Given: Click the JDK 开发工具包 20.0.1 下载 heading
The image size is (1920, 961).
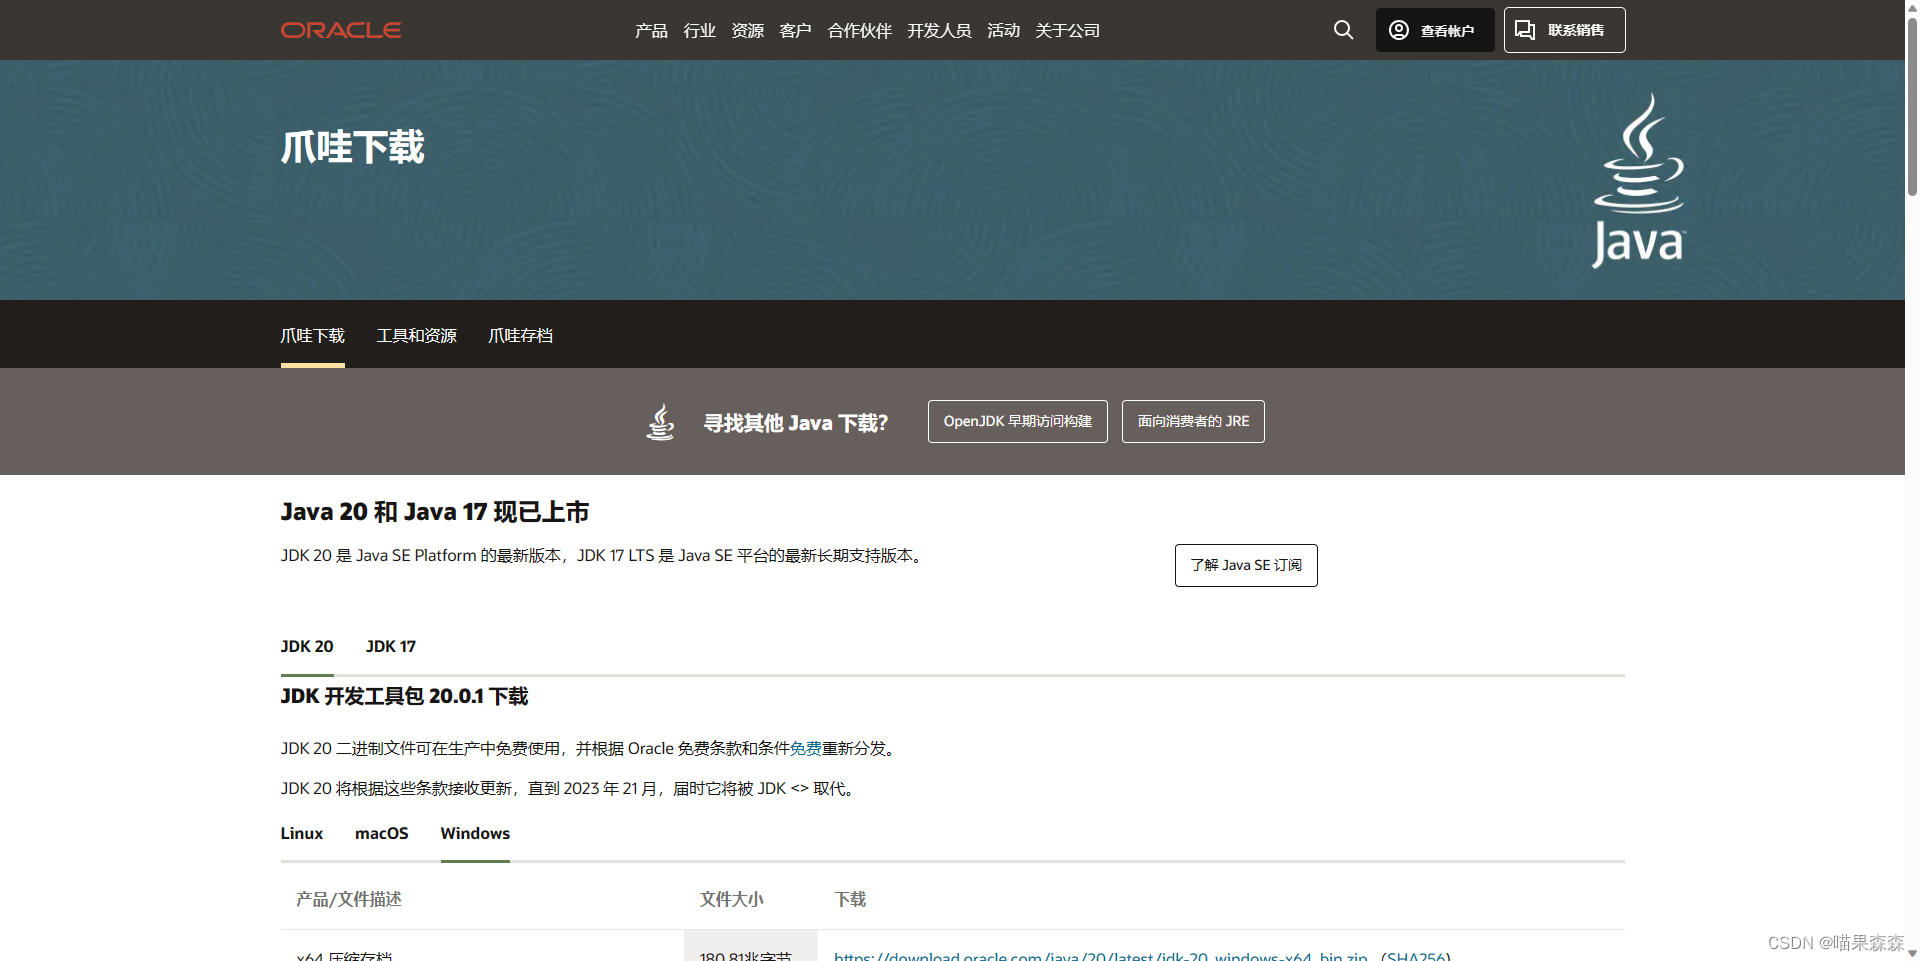Looking at the screenshot, I should (404, 696).
